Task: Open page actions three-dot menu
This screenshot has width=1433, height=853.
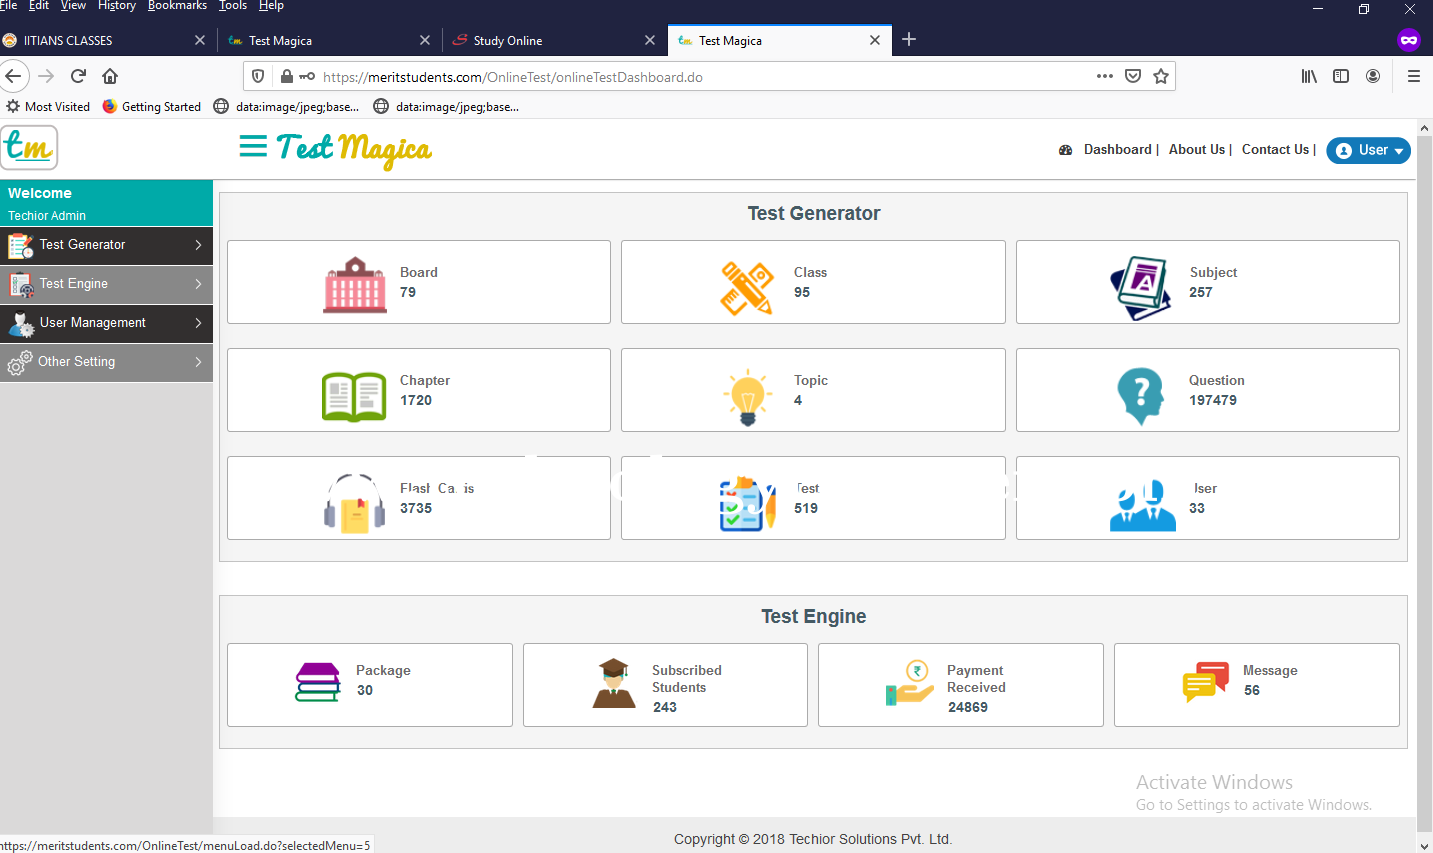Action: pos(1105,76)
